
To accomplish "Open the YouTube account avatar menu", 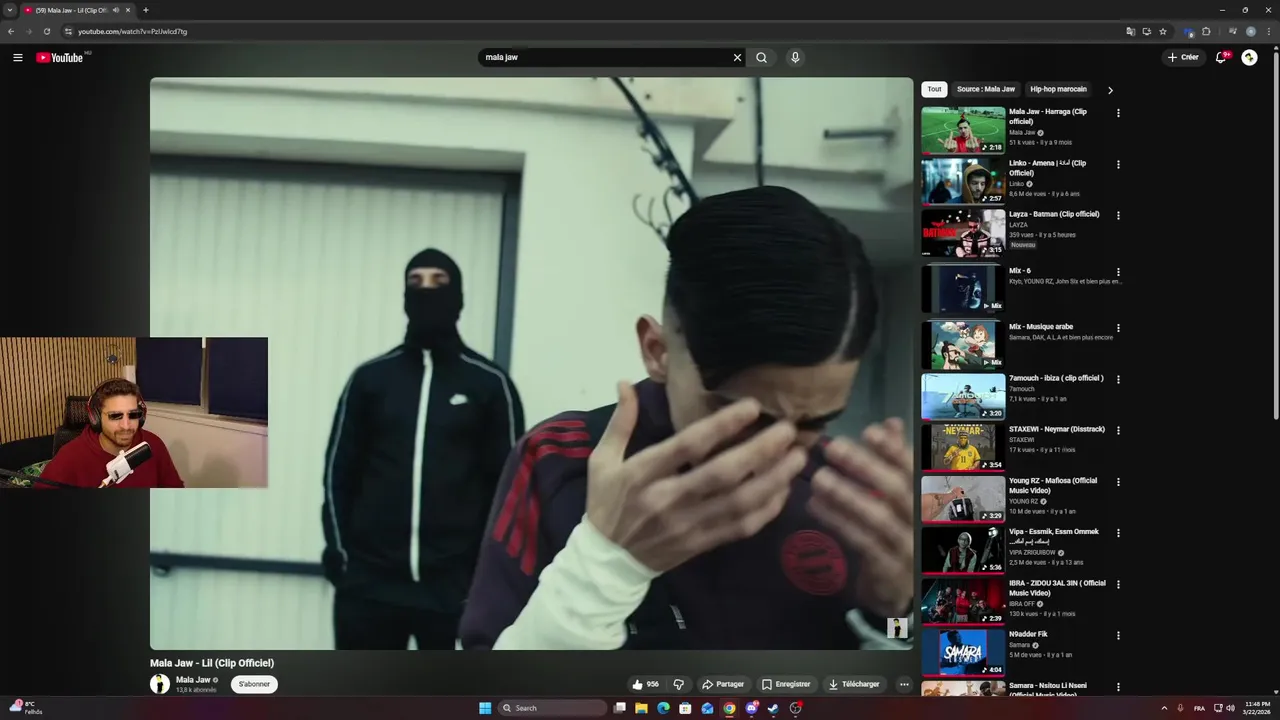I will click(x=1249, y=57).
